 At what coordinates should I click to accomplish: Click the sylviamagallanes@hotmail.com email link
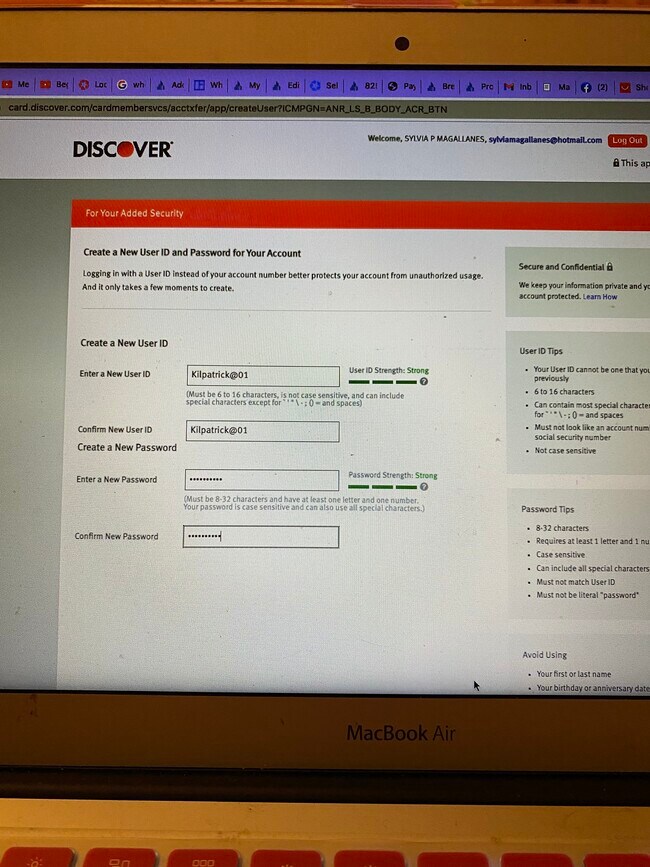tap(545, 140)
